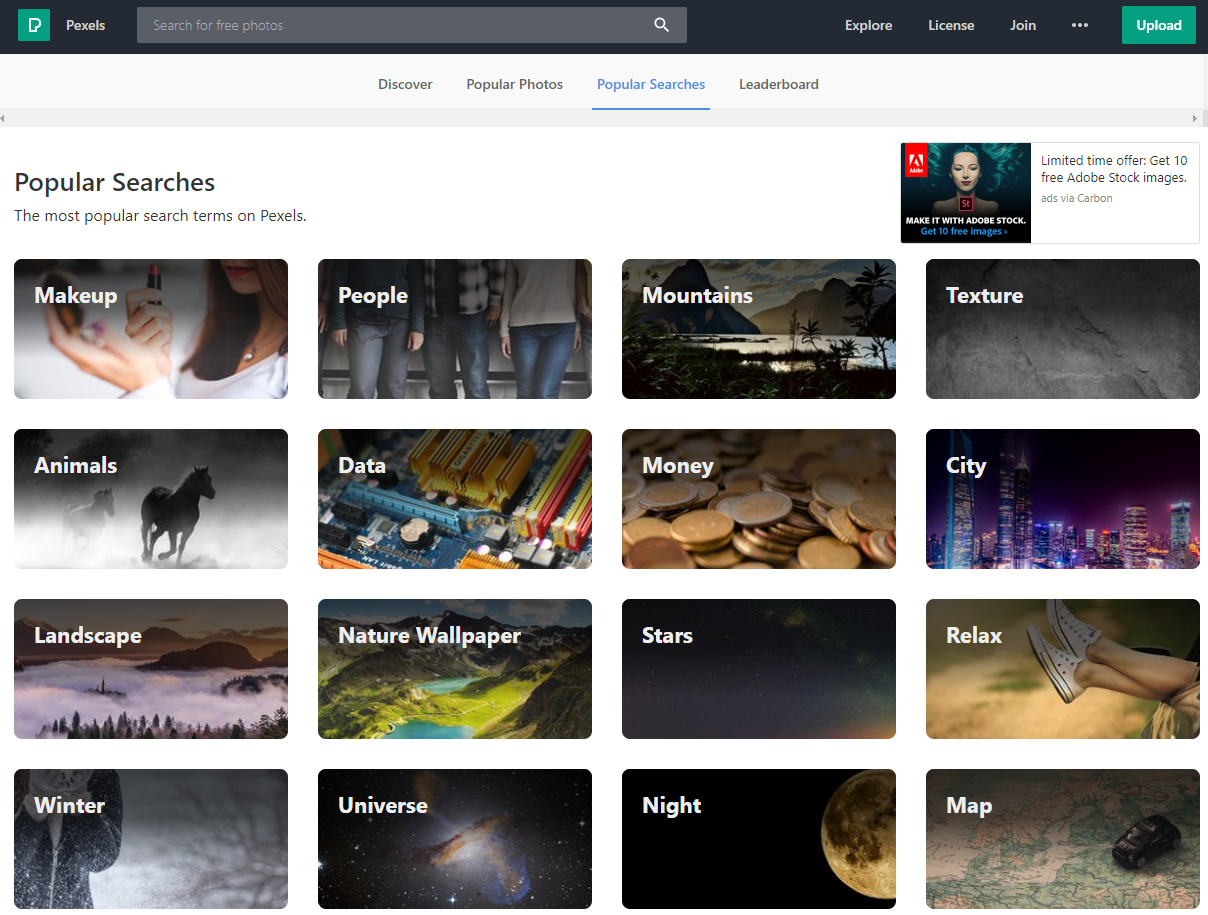Select the Mountains search tile
This screenshot has height=915, width=1208.
pyautogui.click(x=758, y=329)
